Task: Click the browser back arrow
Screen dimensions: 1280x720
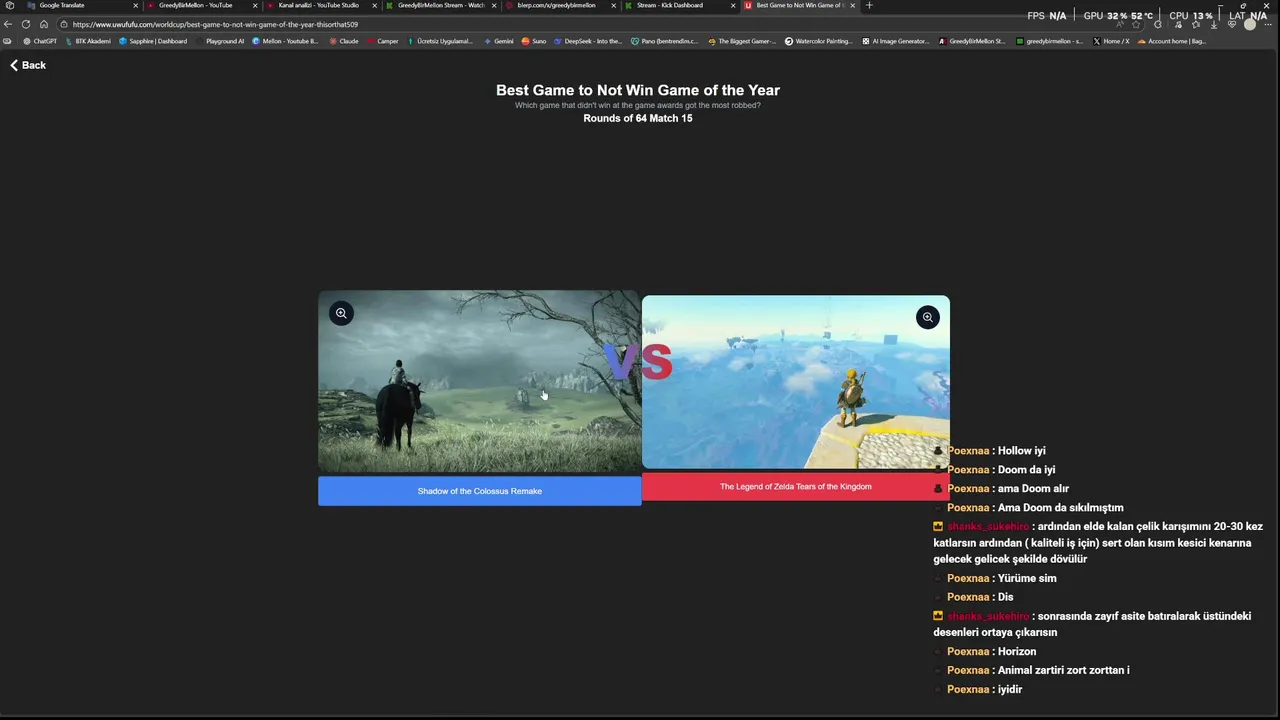Action: click(x=8, y=24)
